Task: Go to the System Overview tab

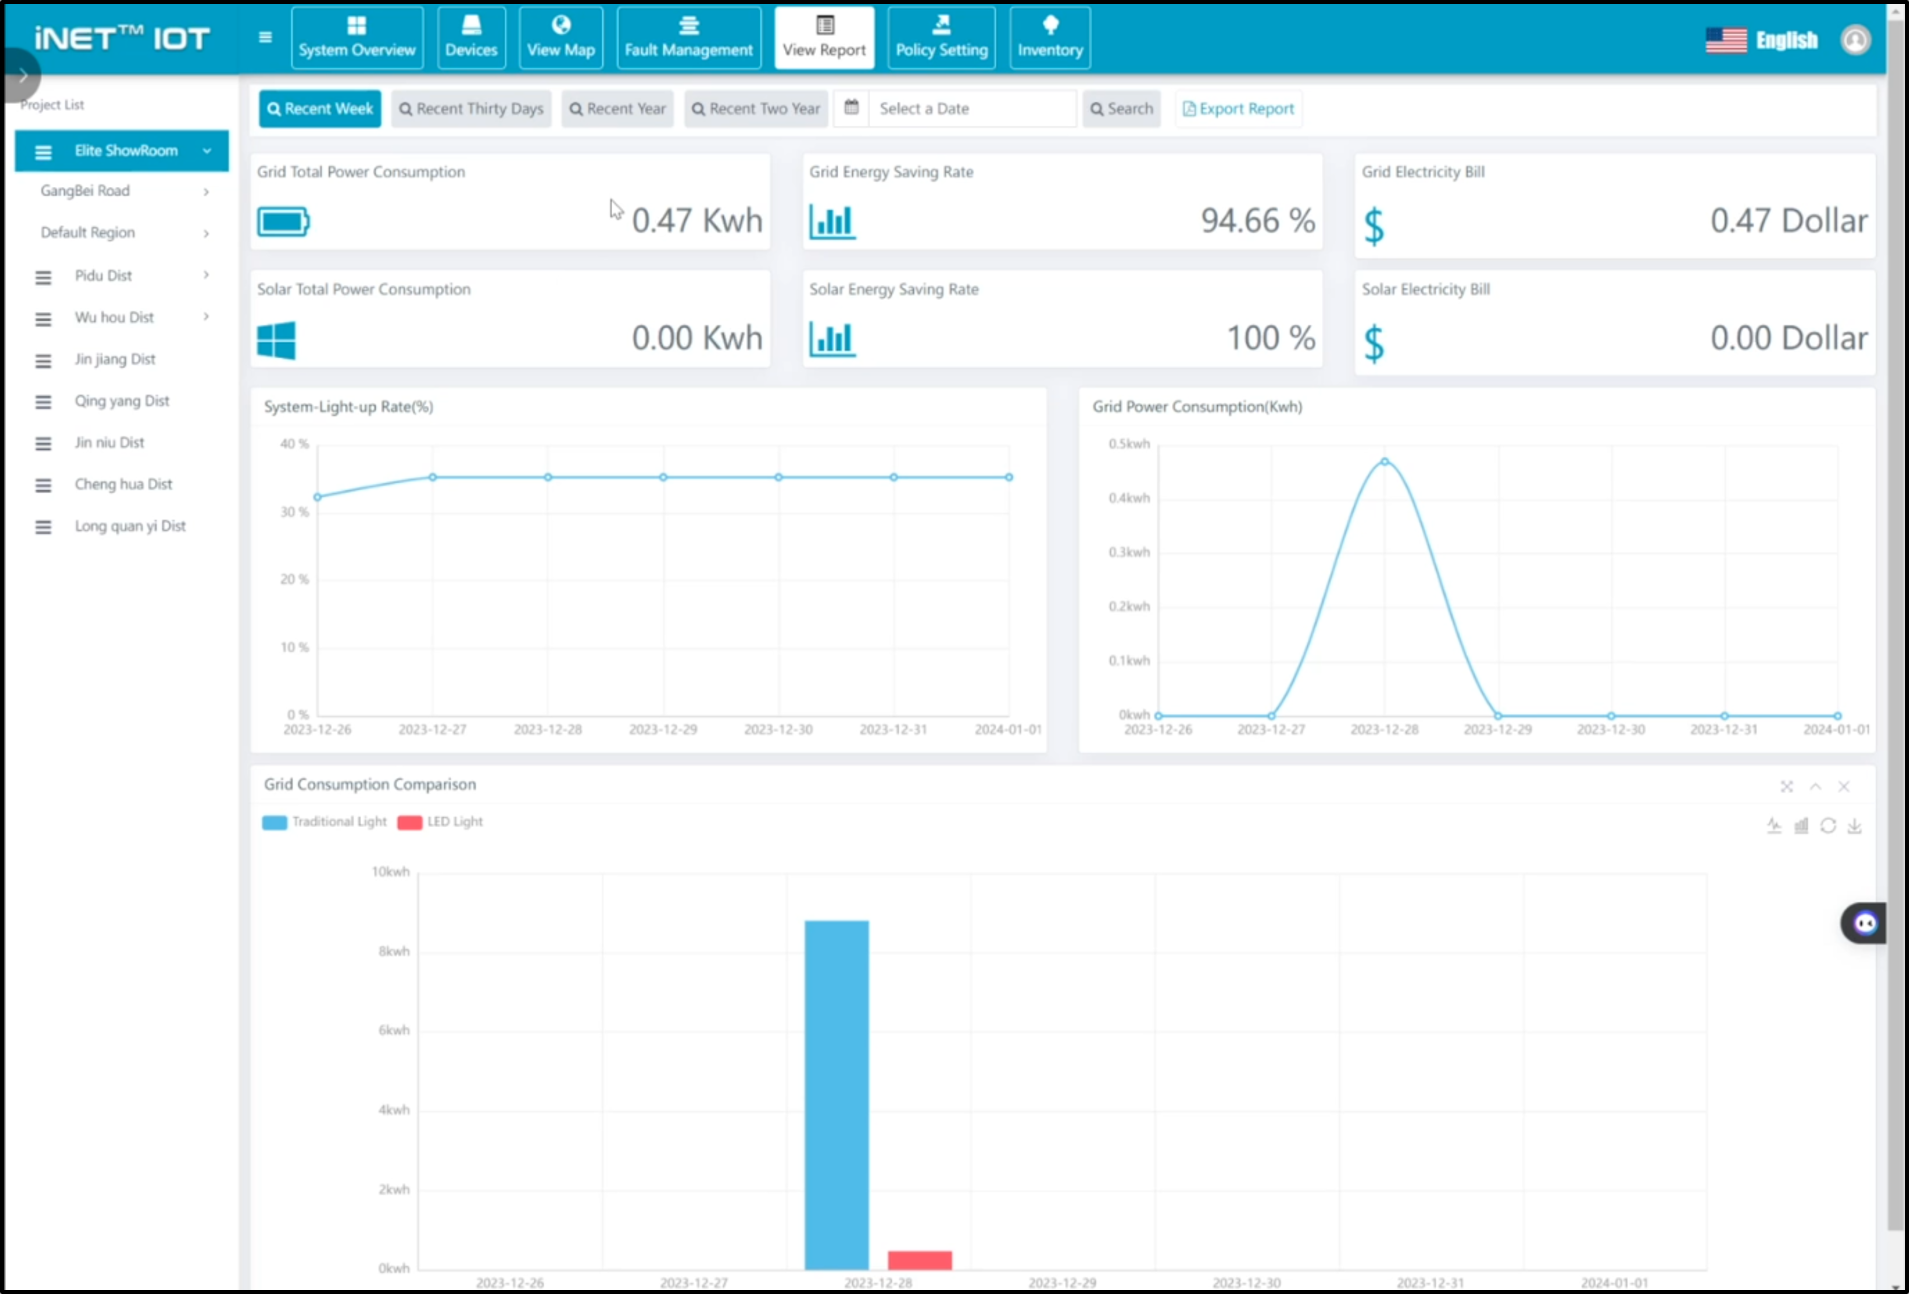Action: (x=356, y=38)
